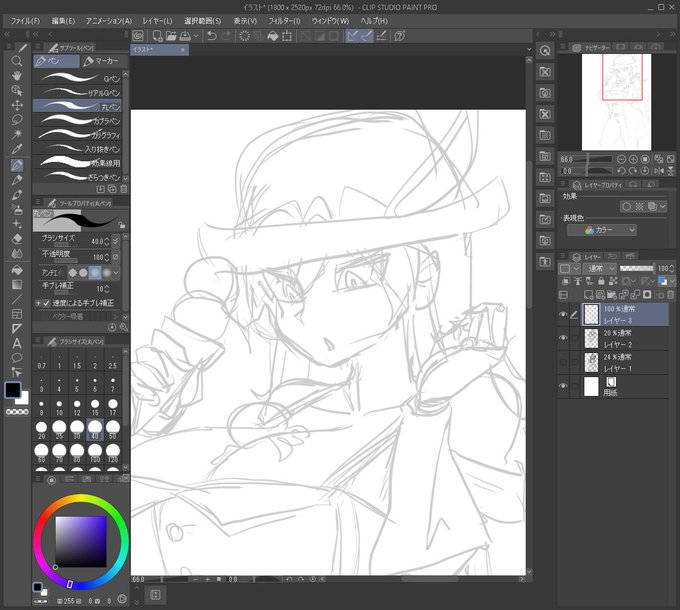Pick brush size 20 preset
680x610 pixels.
point(41,430)
